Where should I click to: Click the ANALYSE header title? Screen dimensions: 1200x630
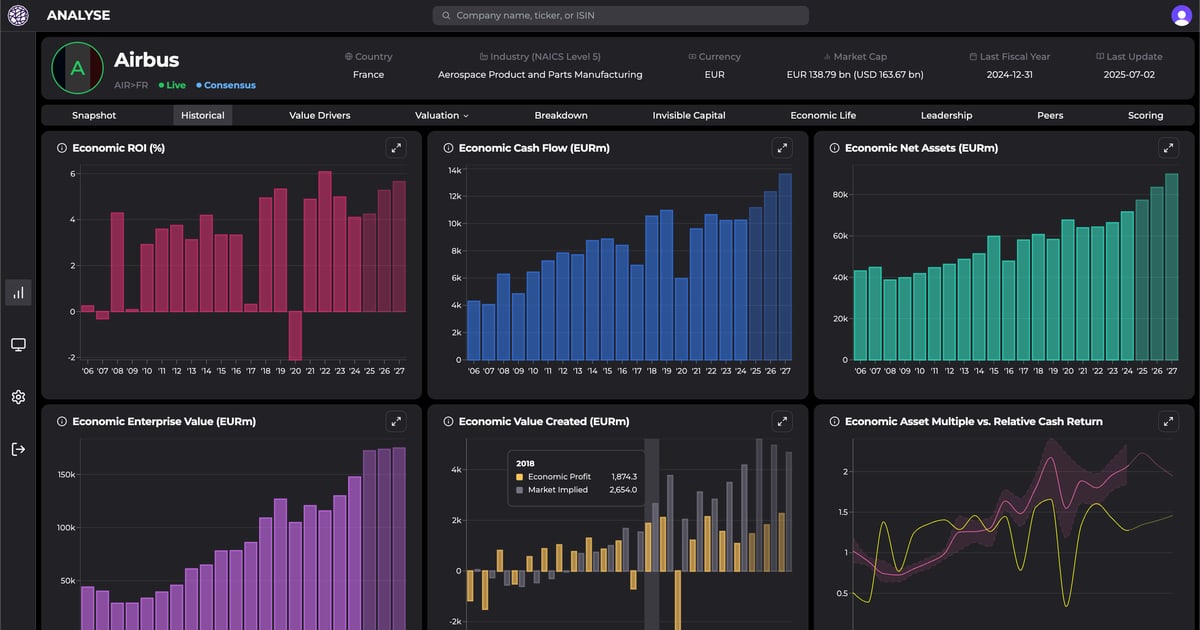(x=79, y=16)
